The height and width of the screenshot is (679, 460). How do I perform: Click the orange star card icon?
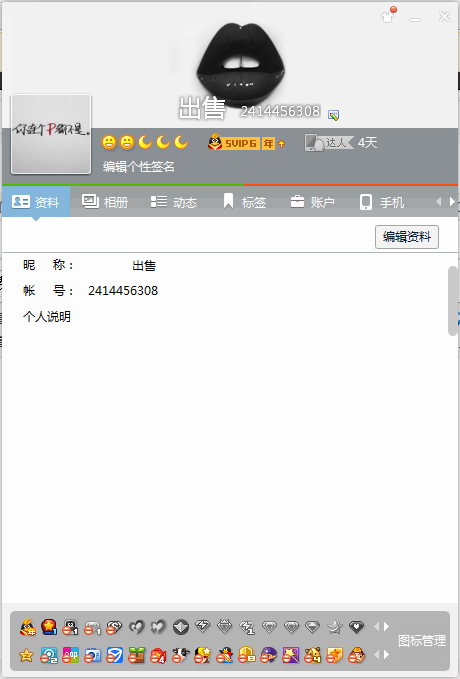click(334, 656)
